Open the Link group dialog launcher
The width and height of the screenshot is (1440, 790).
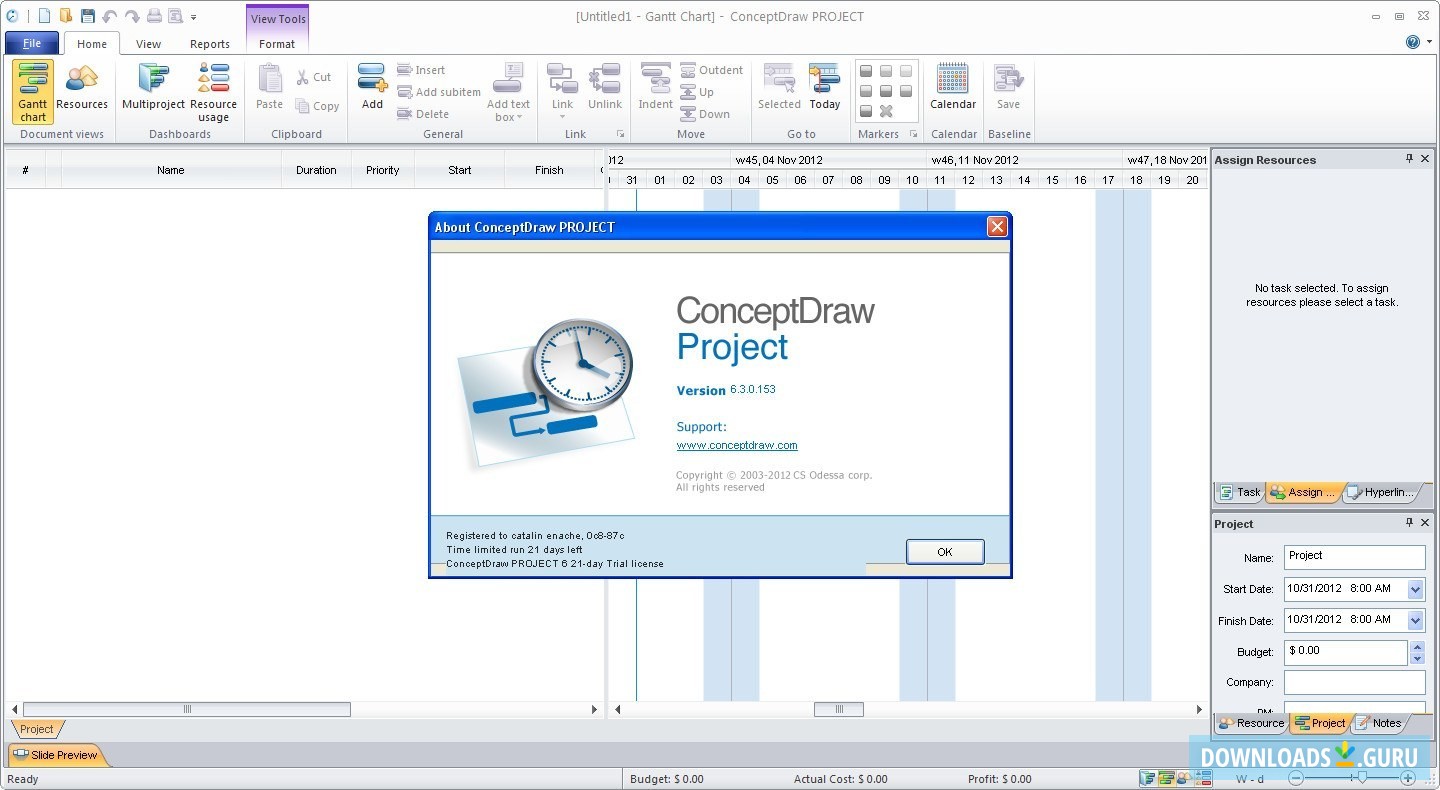620,134
